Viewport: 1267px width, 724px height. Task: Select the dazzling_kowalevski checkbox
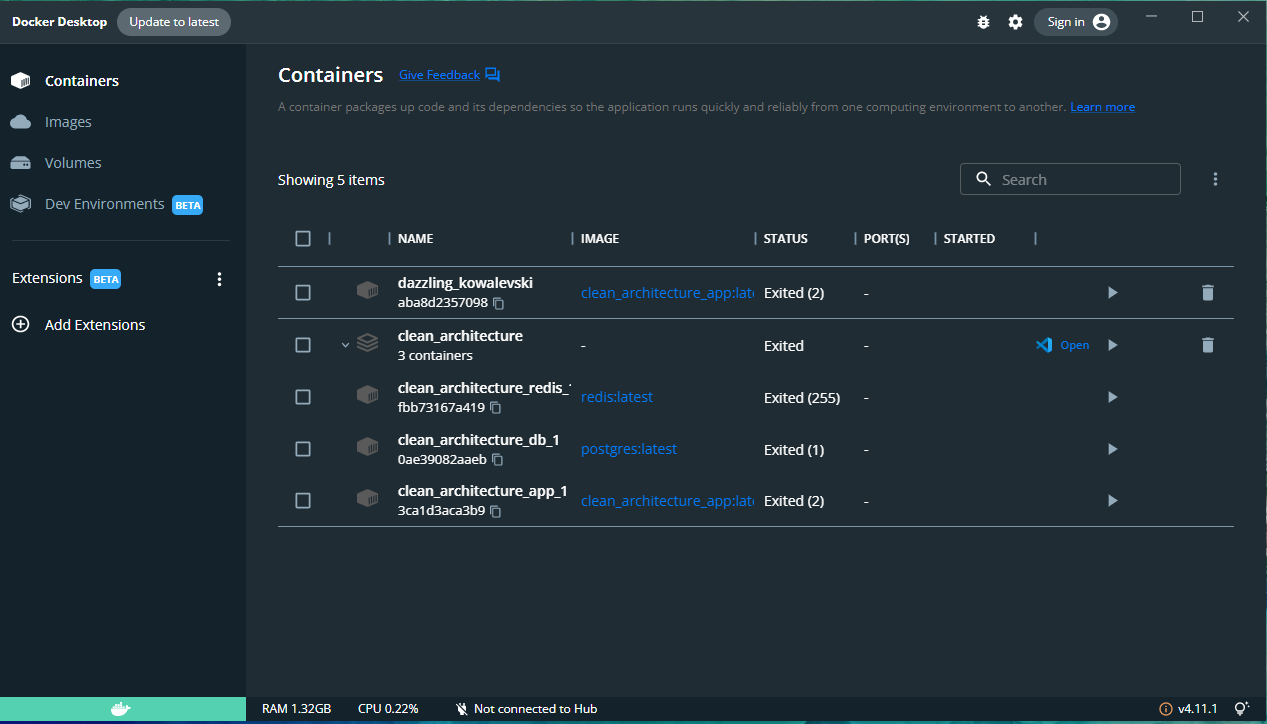303,292
